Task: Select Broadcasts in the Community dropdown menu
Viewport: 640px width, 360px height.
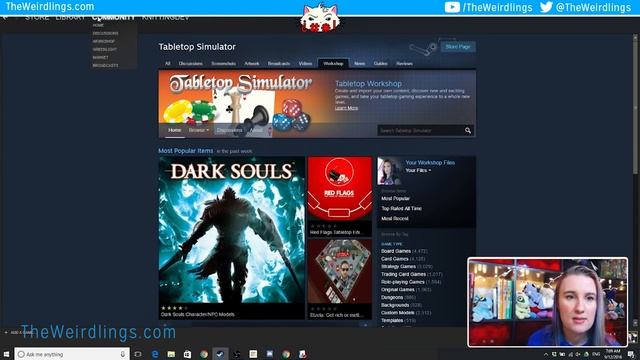Action: point(105,65)
